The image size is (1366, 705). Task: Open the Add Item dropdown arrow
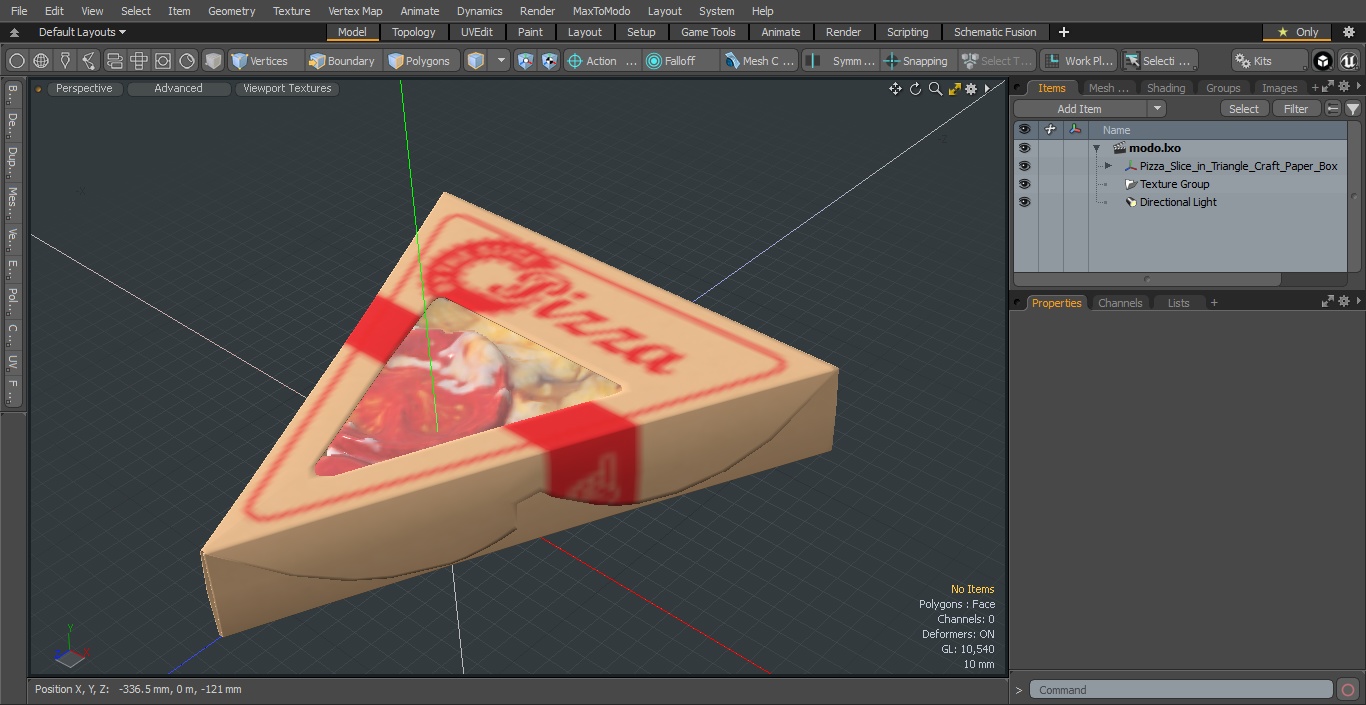pyautogui.click(x=1157, y=109)
